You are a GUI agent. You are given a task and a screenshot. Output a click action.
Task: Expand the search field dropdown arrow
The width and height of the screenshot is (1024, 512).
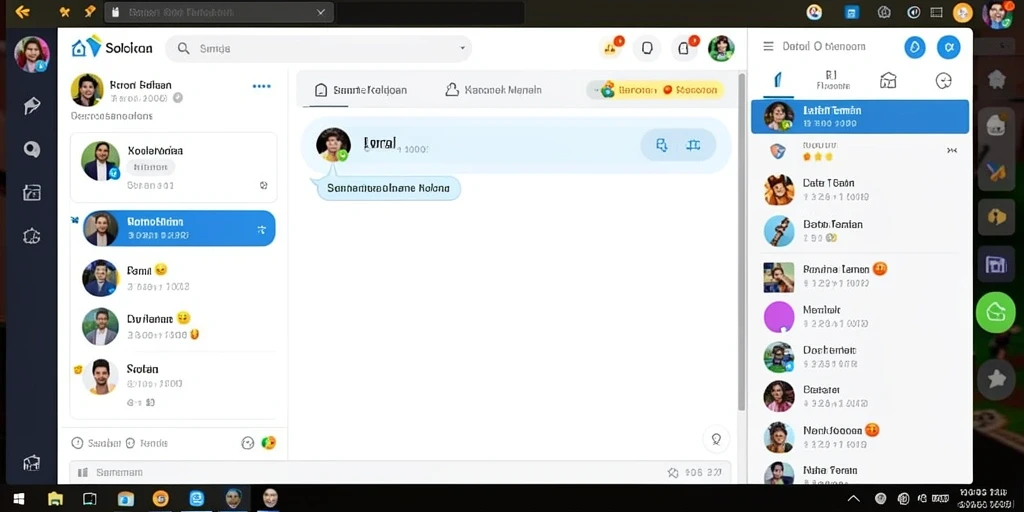coord(462,48)
